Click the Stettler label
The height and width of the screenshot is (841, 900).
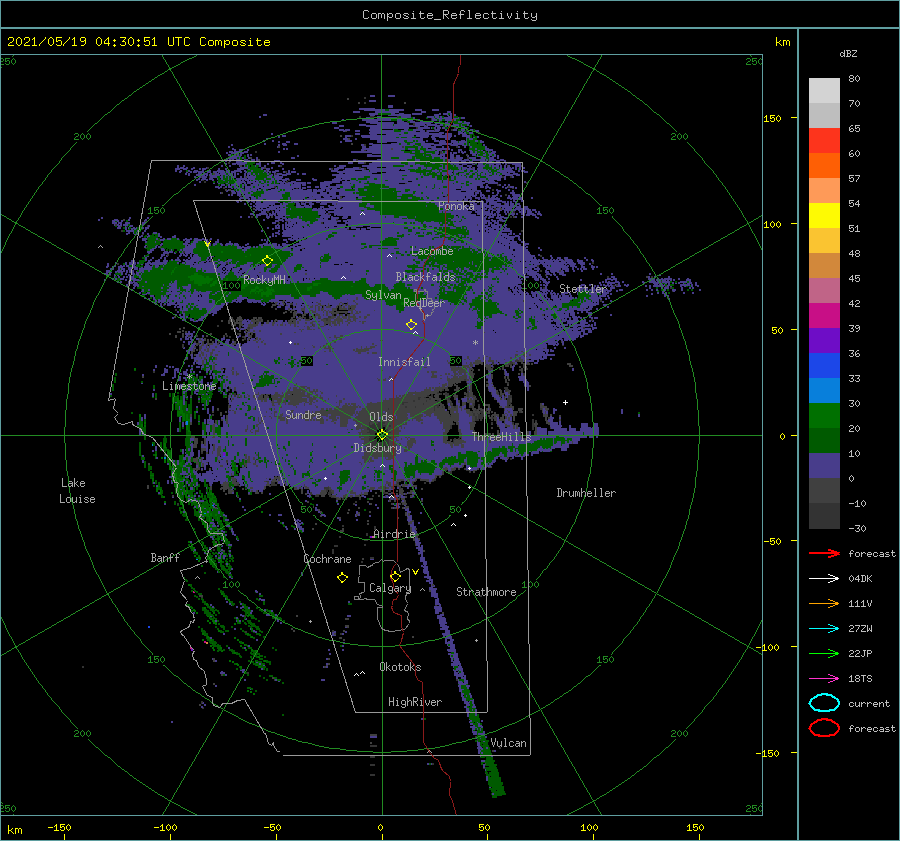[x=583, y=289]
